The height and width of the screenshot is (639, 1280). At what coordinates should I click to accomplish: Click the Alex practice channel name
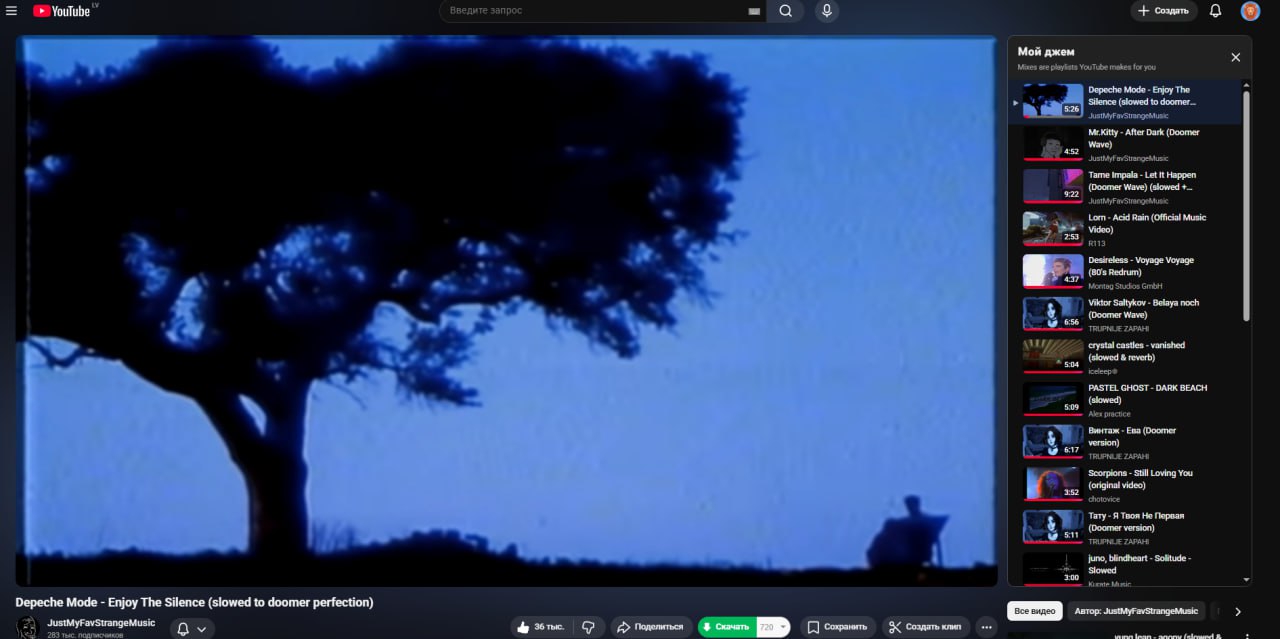[x=1109, y=414]
